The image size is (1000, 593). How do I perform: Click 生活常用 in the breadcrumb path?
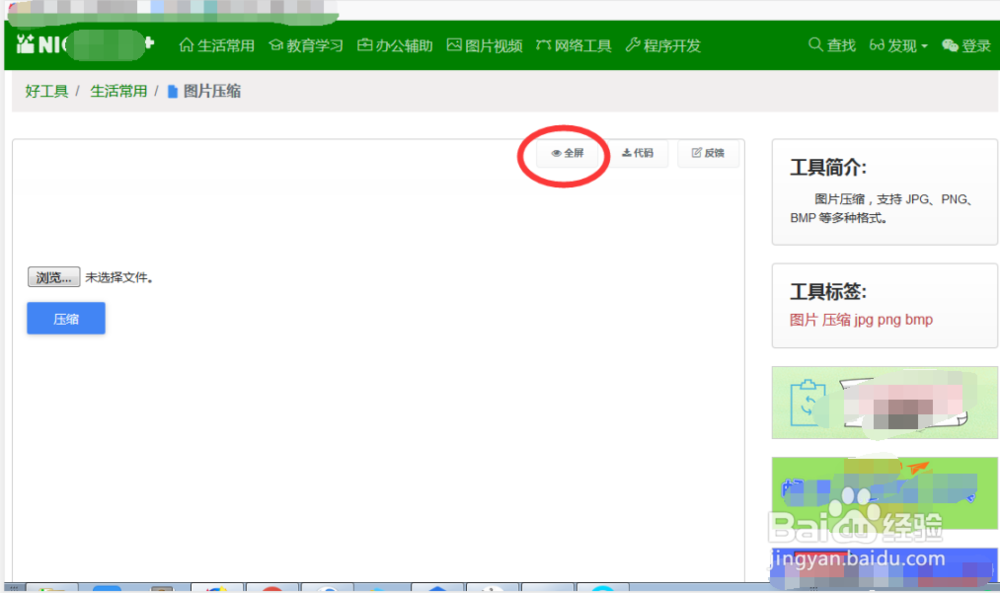(119, 90)
